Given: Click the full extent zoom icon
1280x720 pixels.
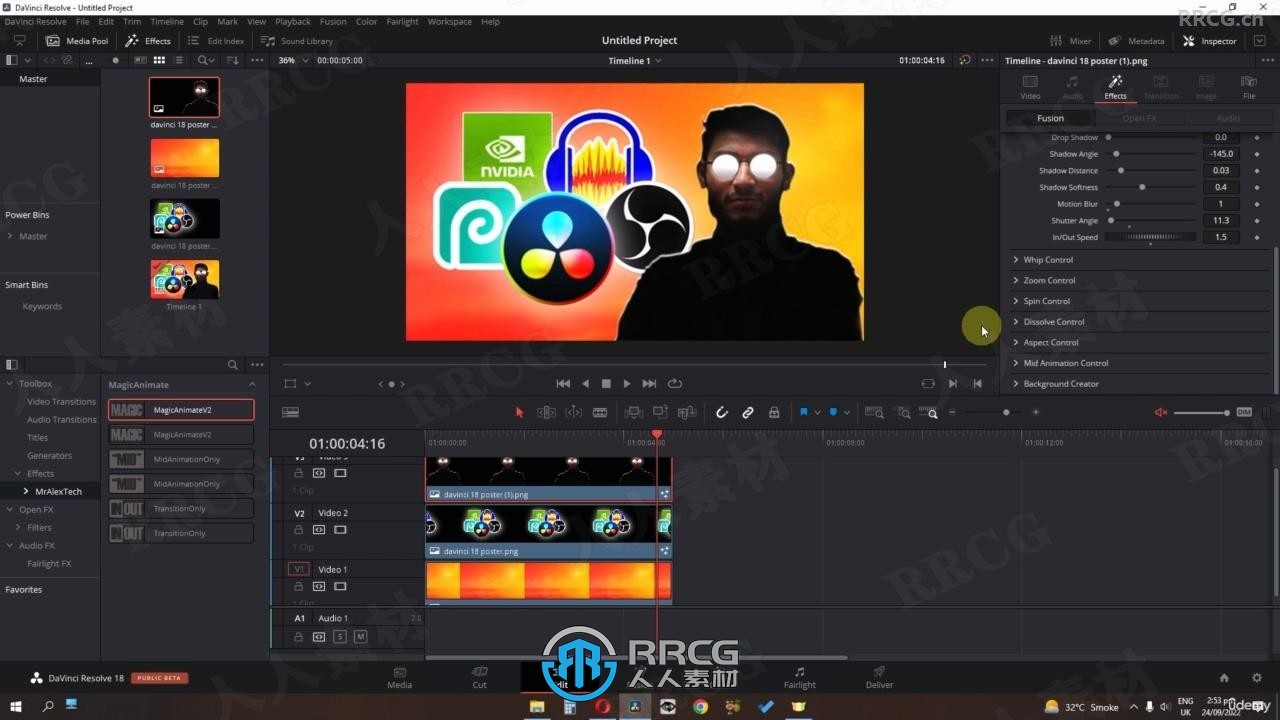Looking at the screenshot, I should (874, 412).
